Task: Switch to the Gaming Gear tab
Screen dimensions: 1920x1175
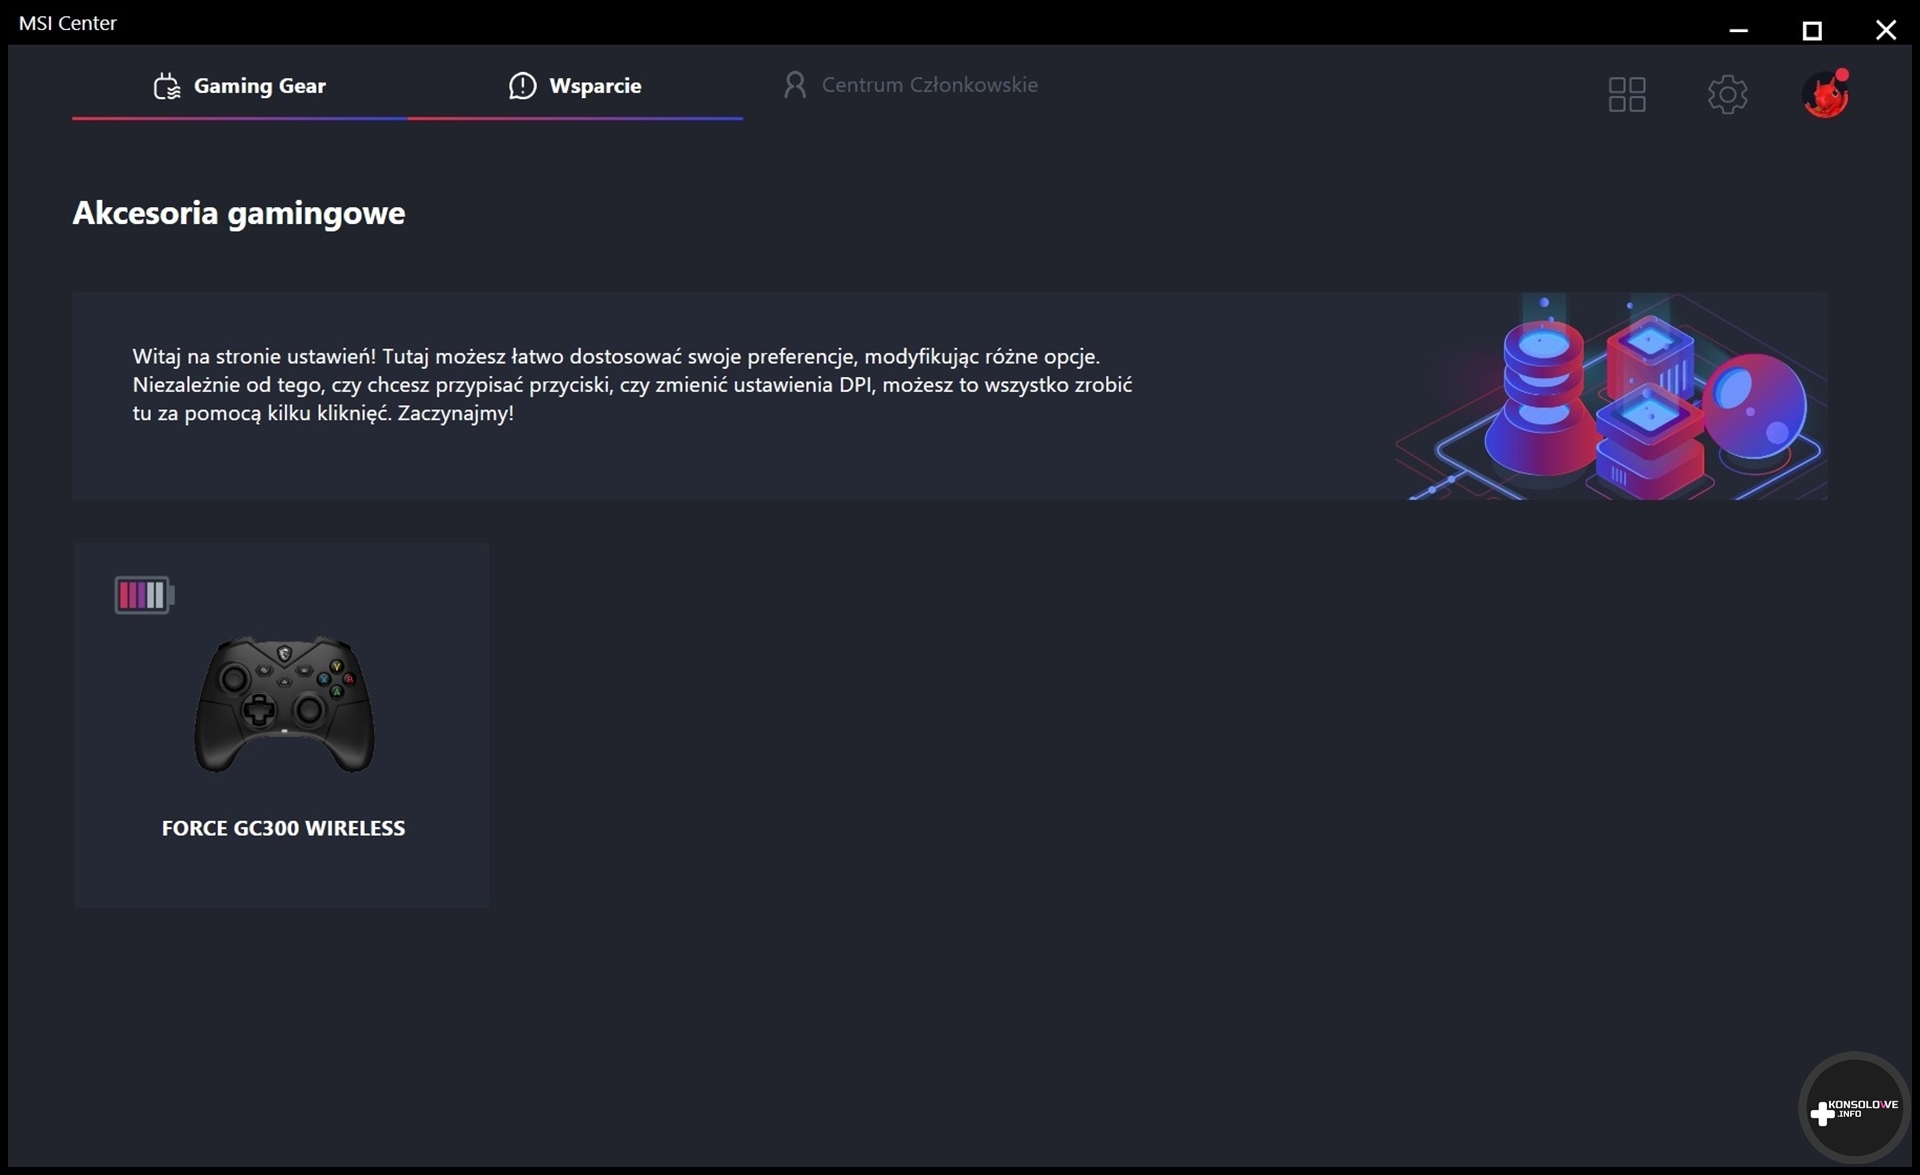Action: click(x=259, y=86)
